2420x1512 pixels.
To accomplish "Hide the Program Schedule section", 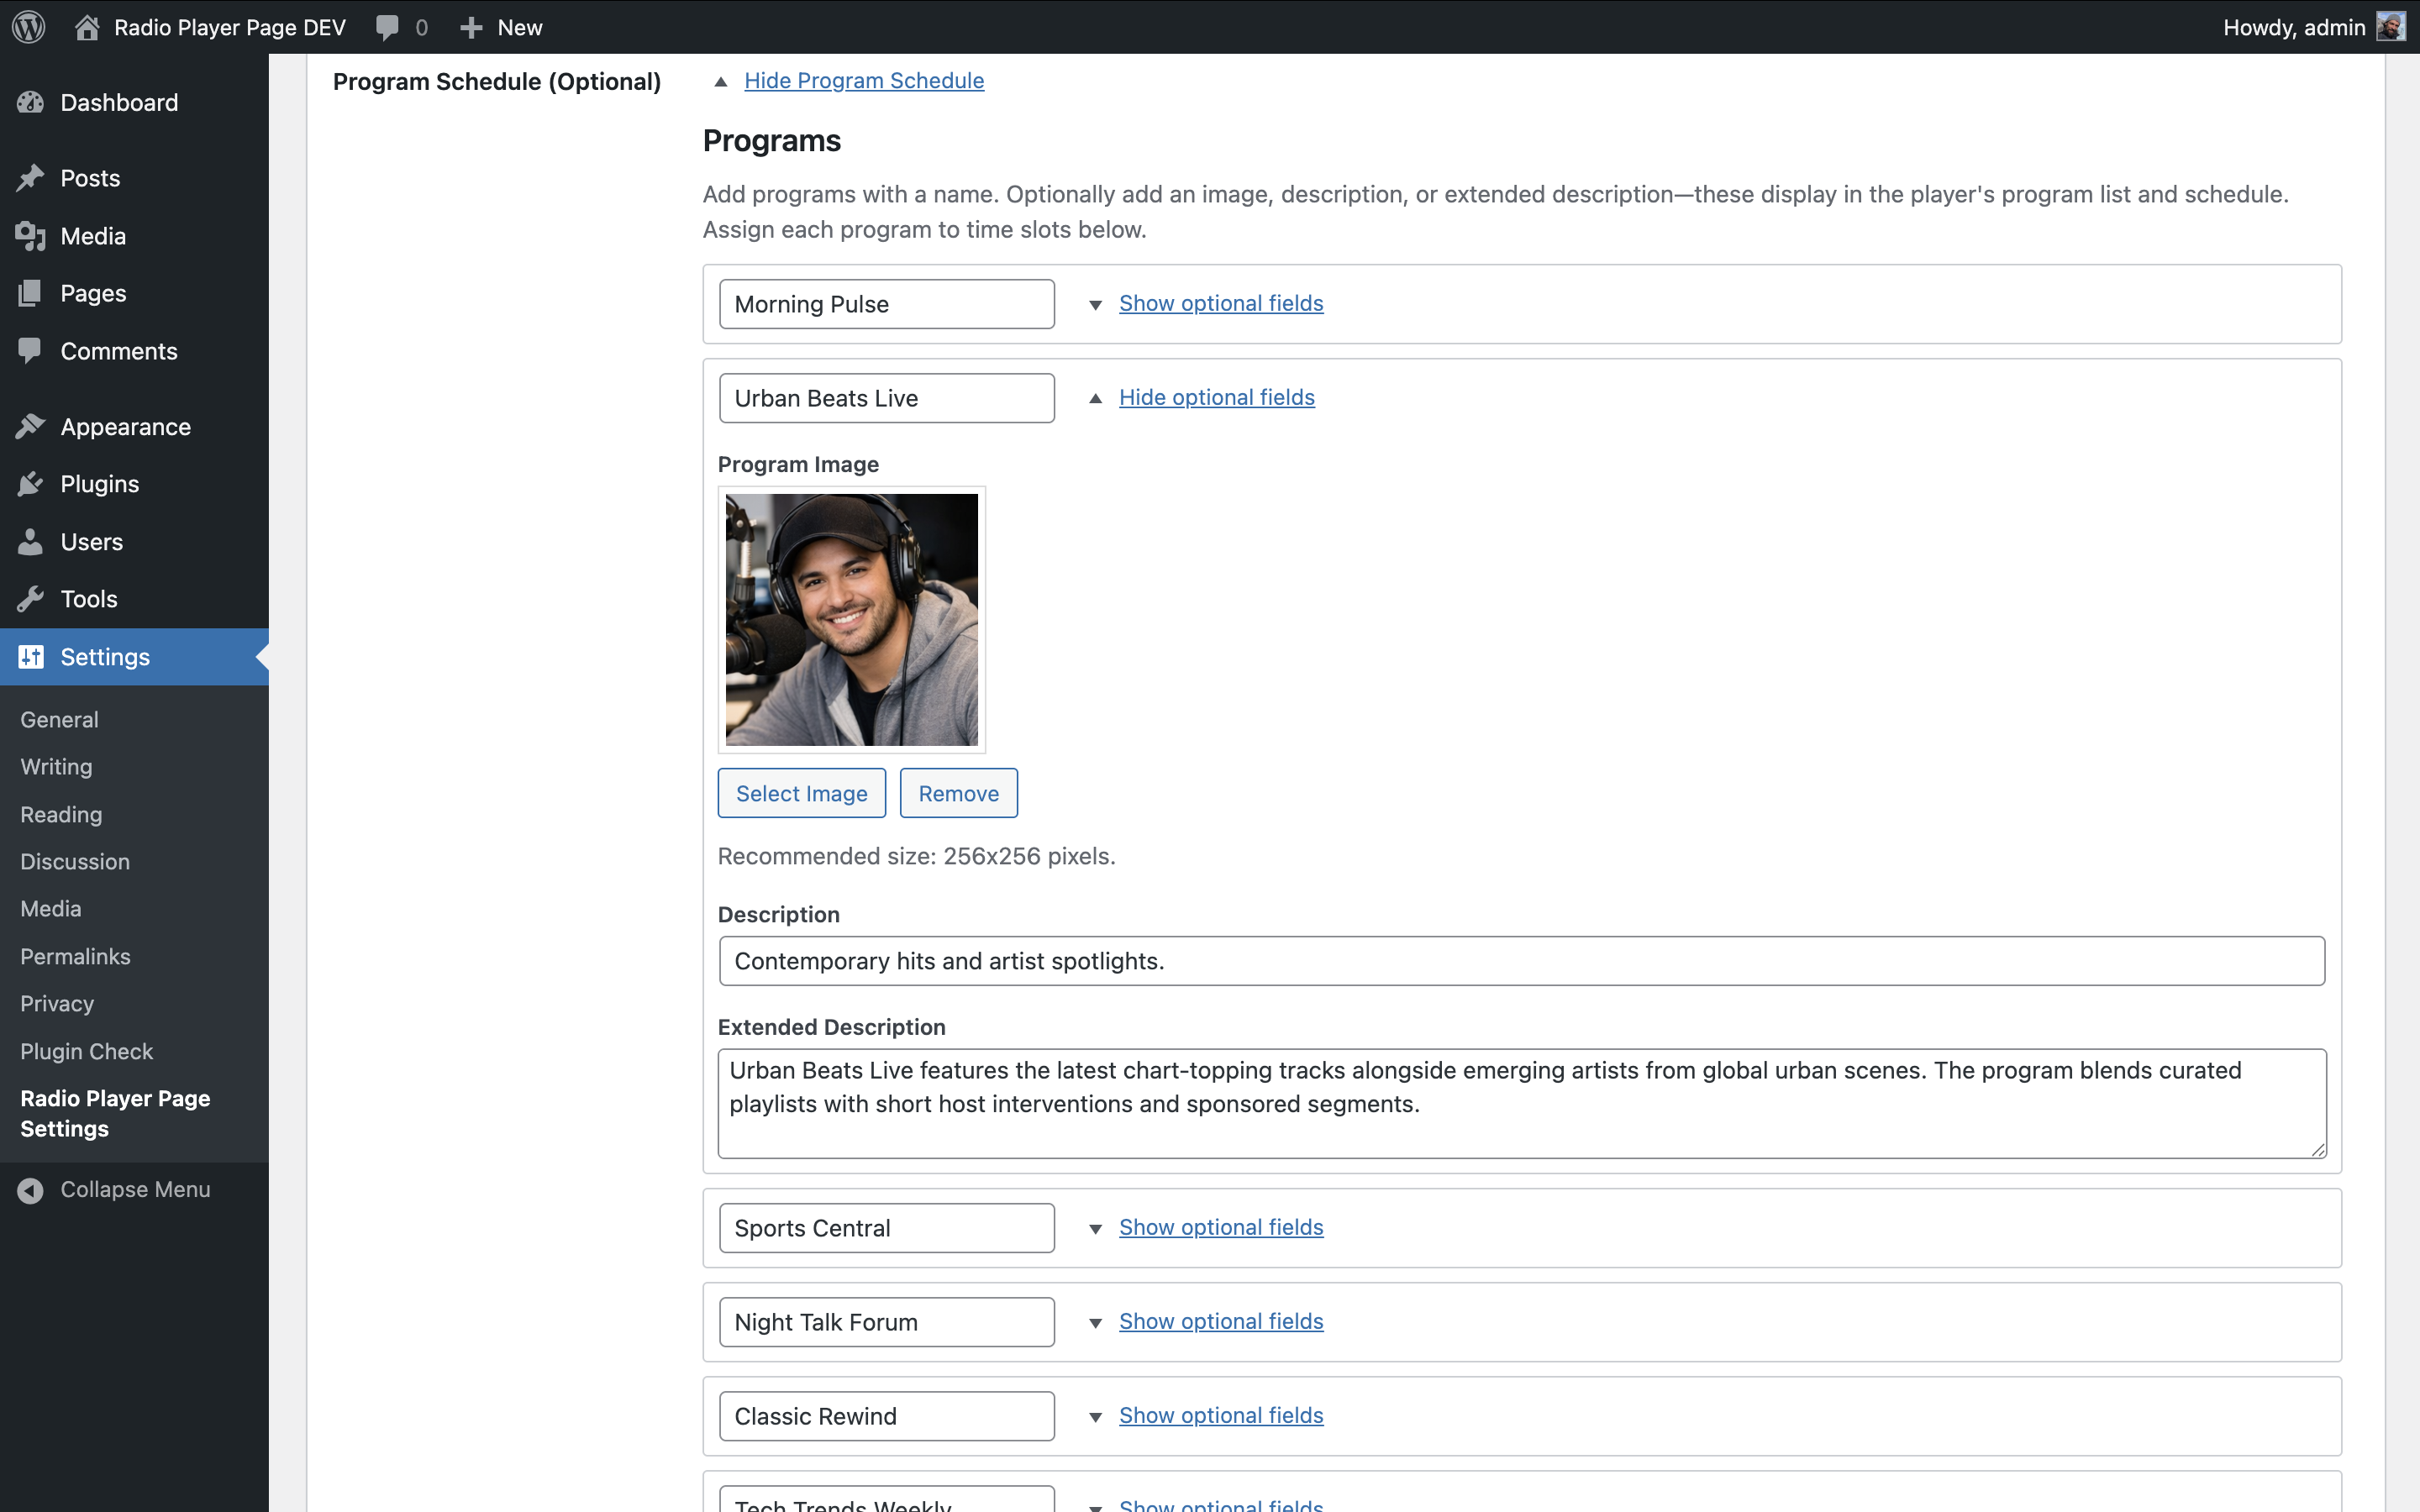I will pyautogui.click(x=863, y=80).
